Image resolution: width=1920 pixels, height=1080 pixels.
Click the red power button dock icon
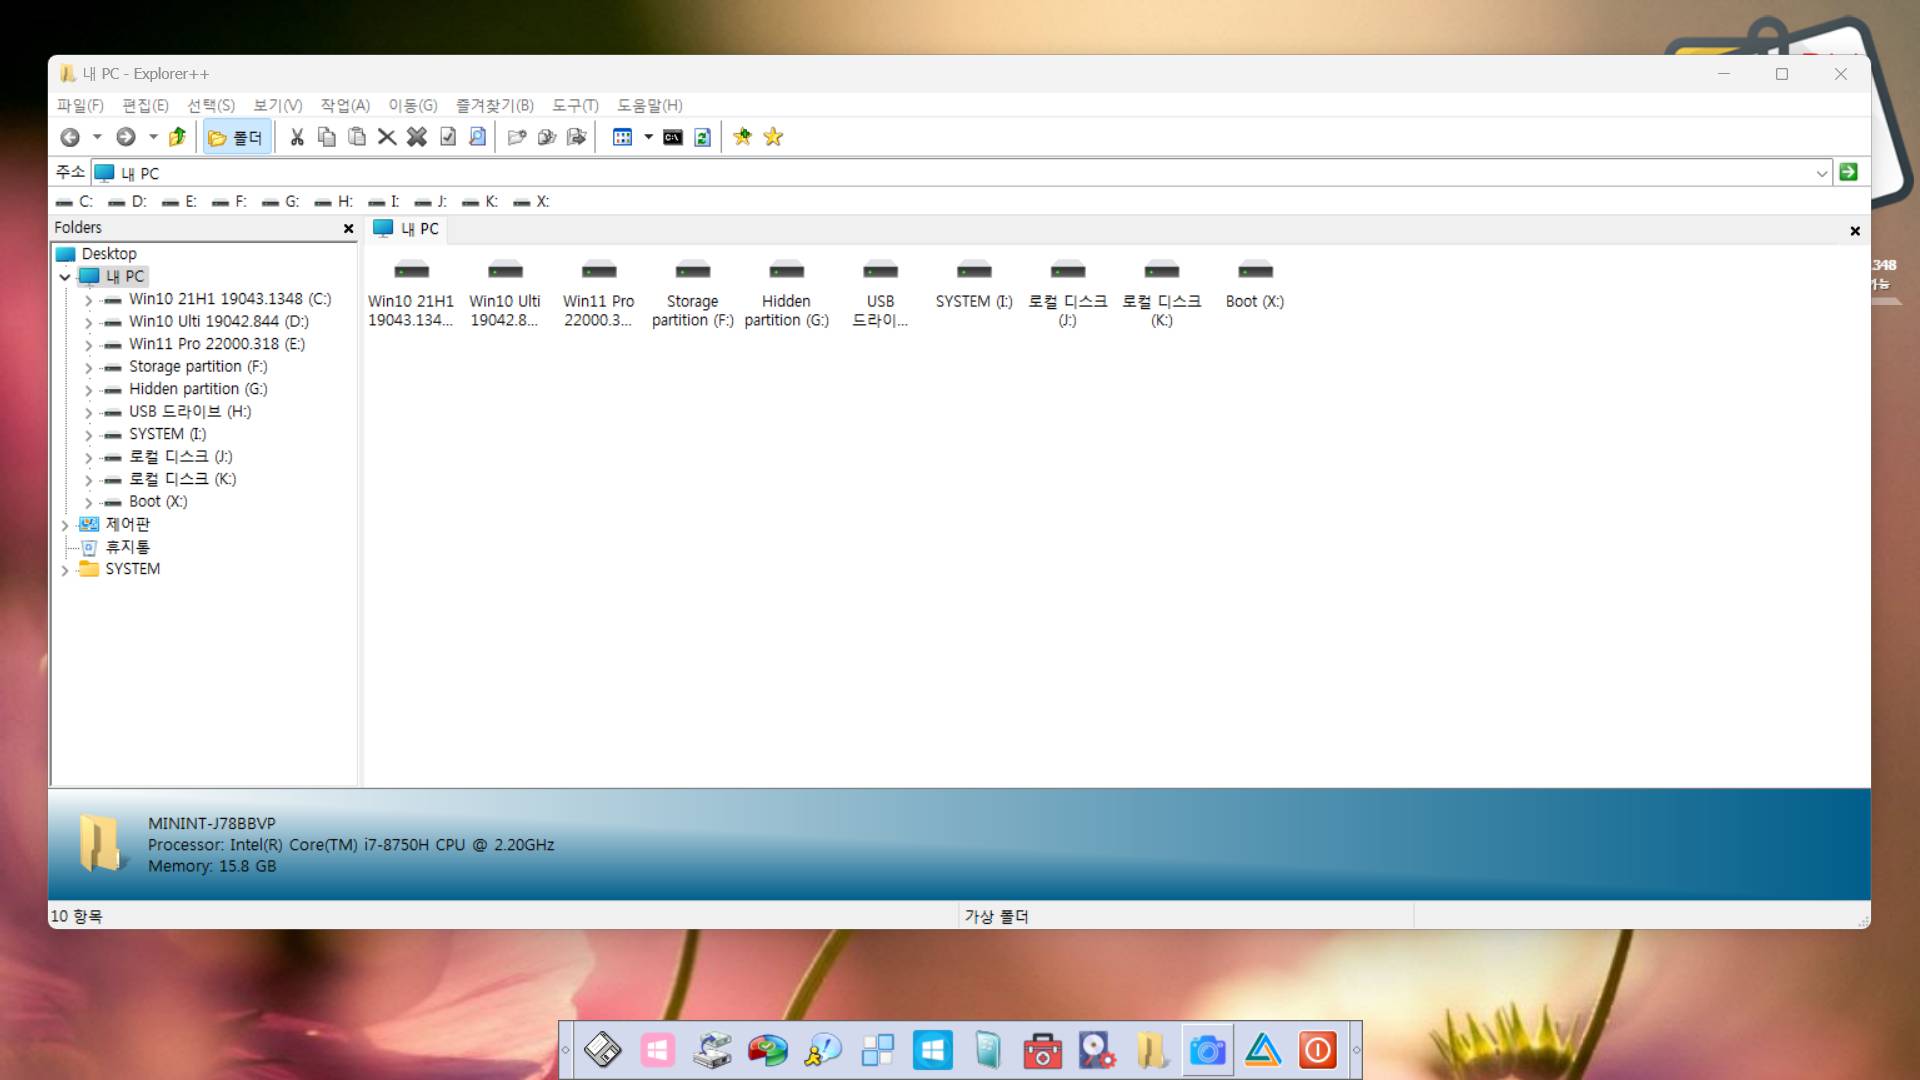(1318, 1050)
